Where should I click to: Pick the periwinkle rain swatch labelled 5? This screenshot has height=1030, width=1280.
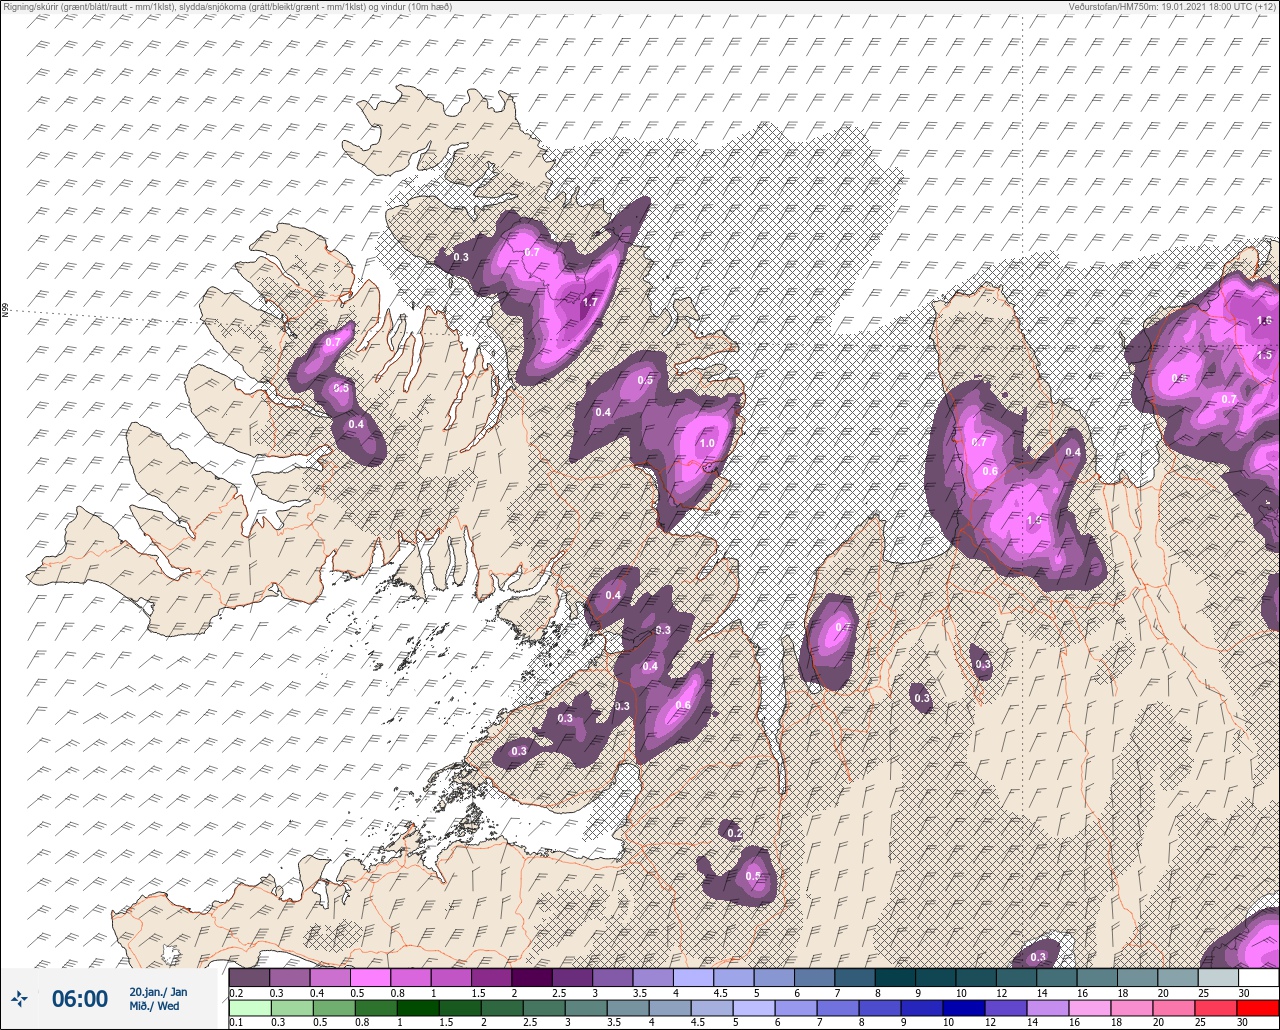[x=754, y=1008]
